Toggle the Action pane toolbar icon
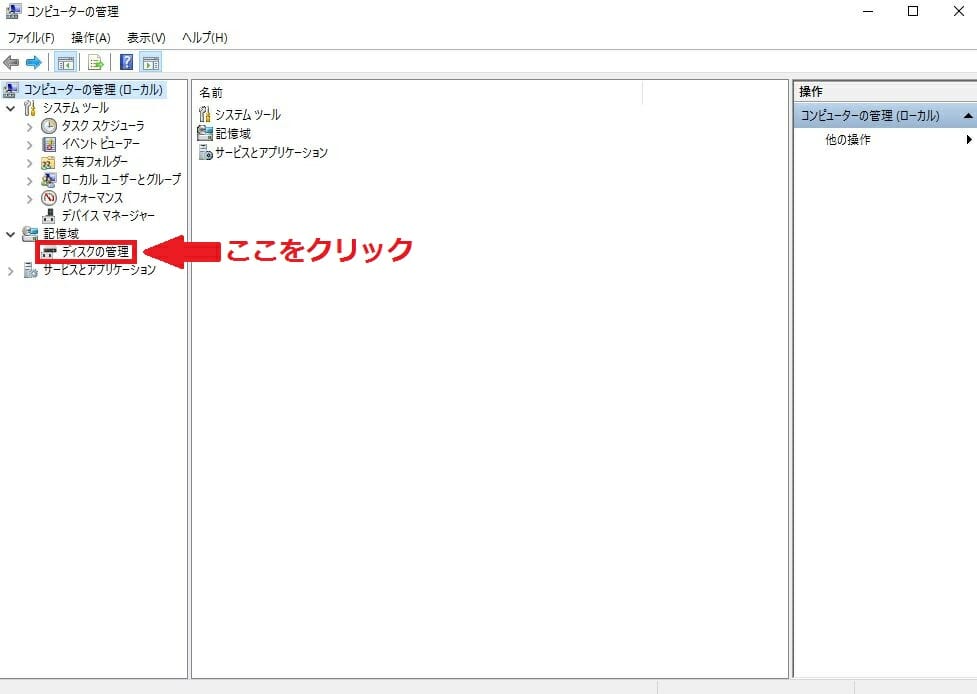The width and height of the screenshot is (977, 694). [151, 62]
